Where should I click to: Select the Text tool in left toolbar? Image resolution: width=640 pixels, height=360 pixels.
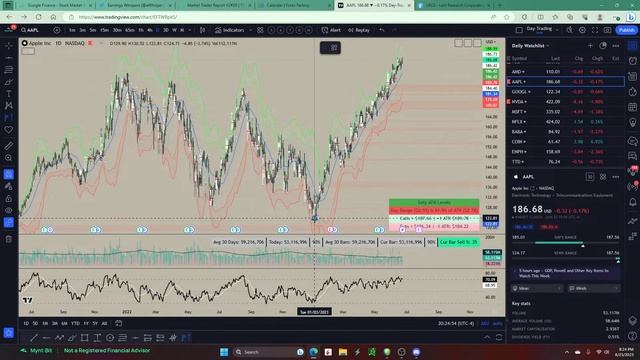pos(9,94)
